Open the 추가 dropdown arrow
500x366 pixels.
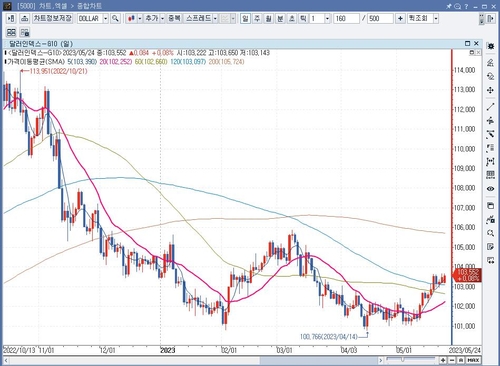163,18
